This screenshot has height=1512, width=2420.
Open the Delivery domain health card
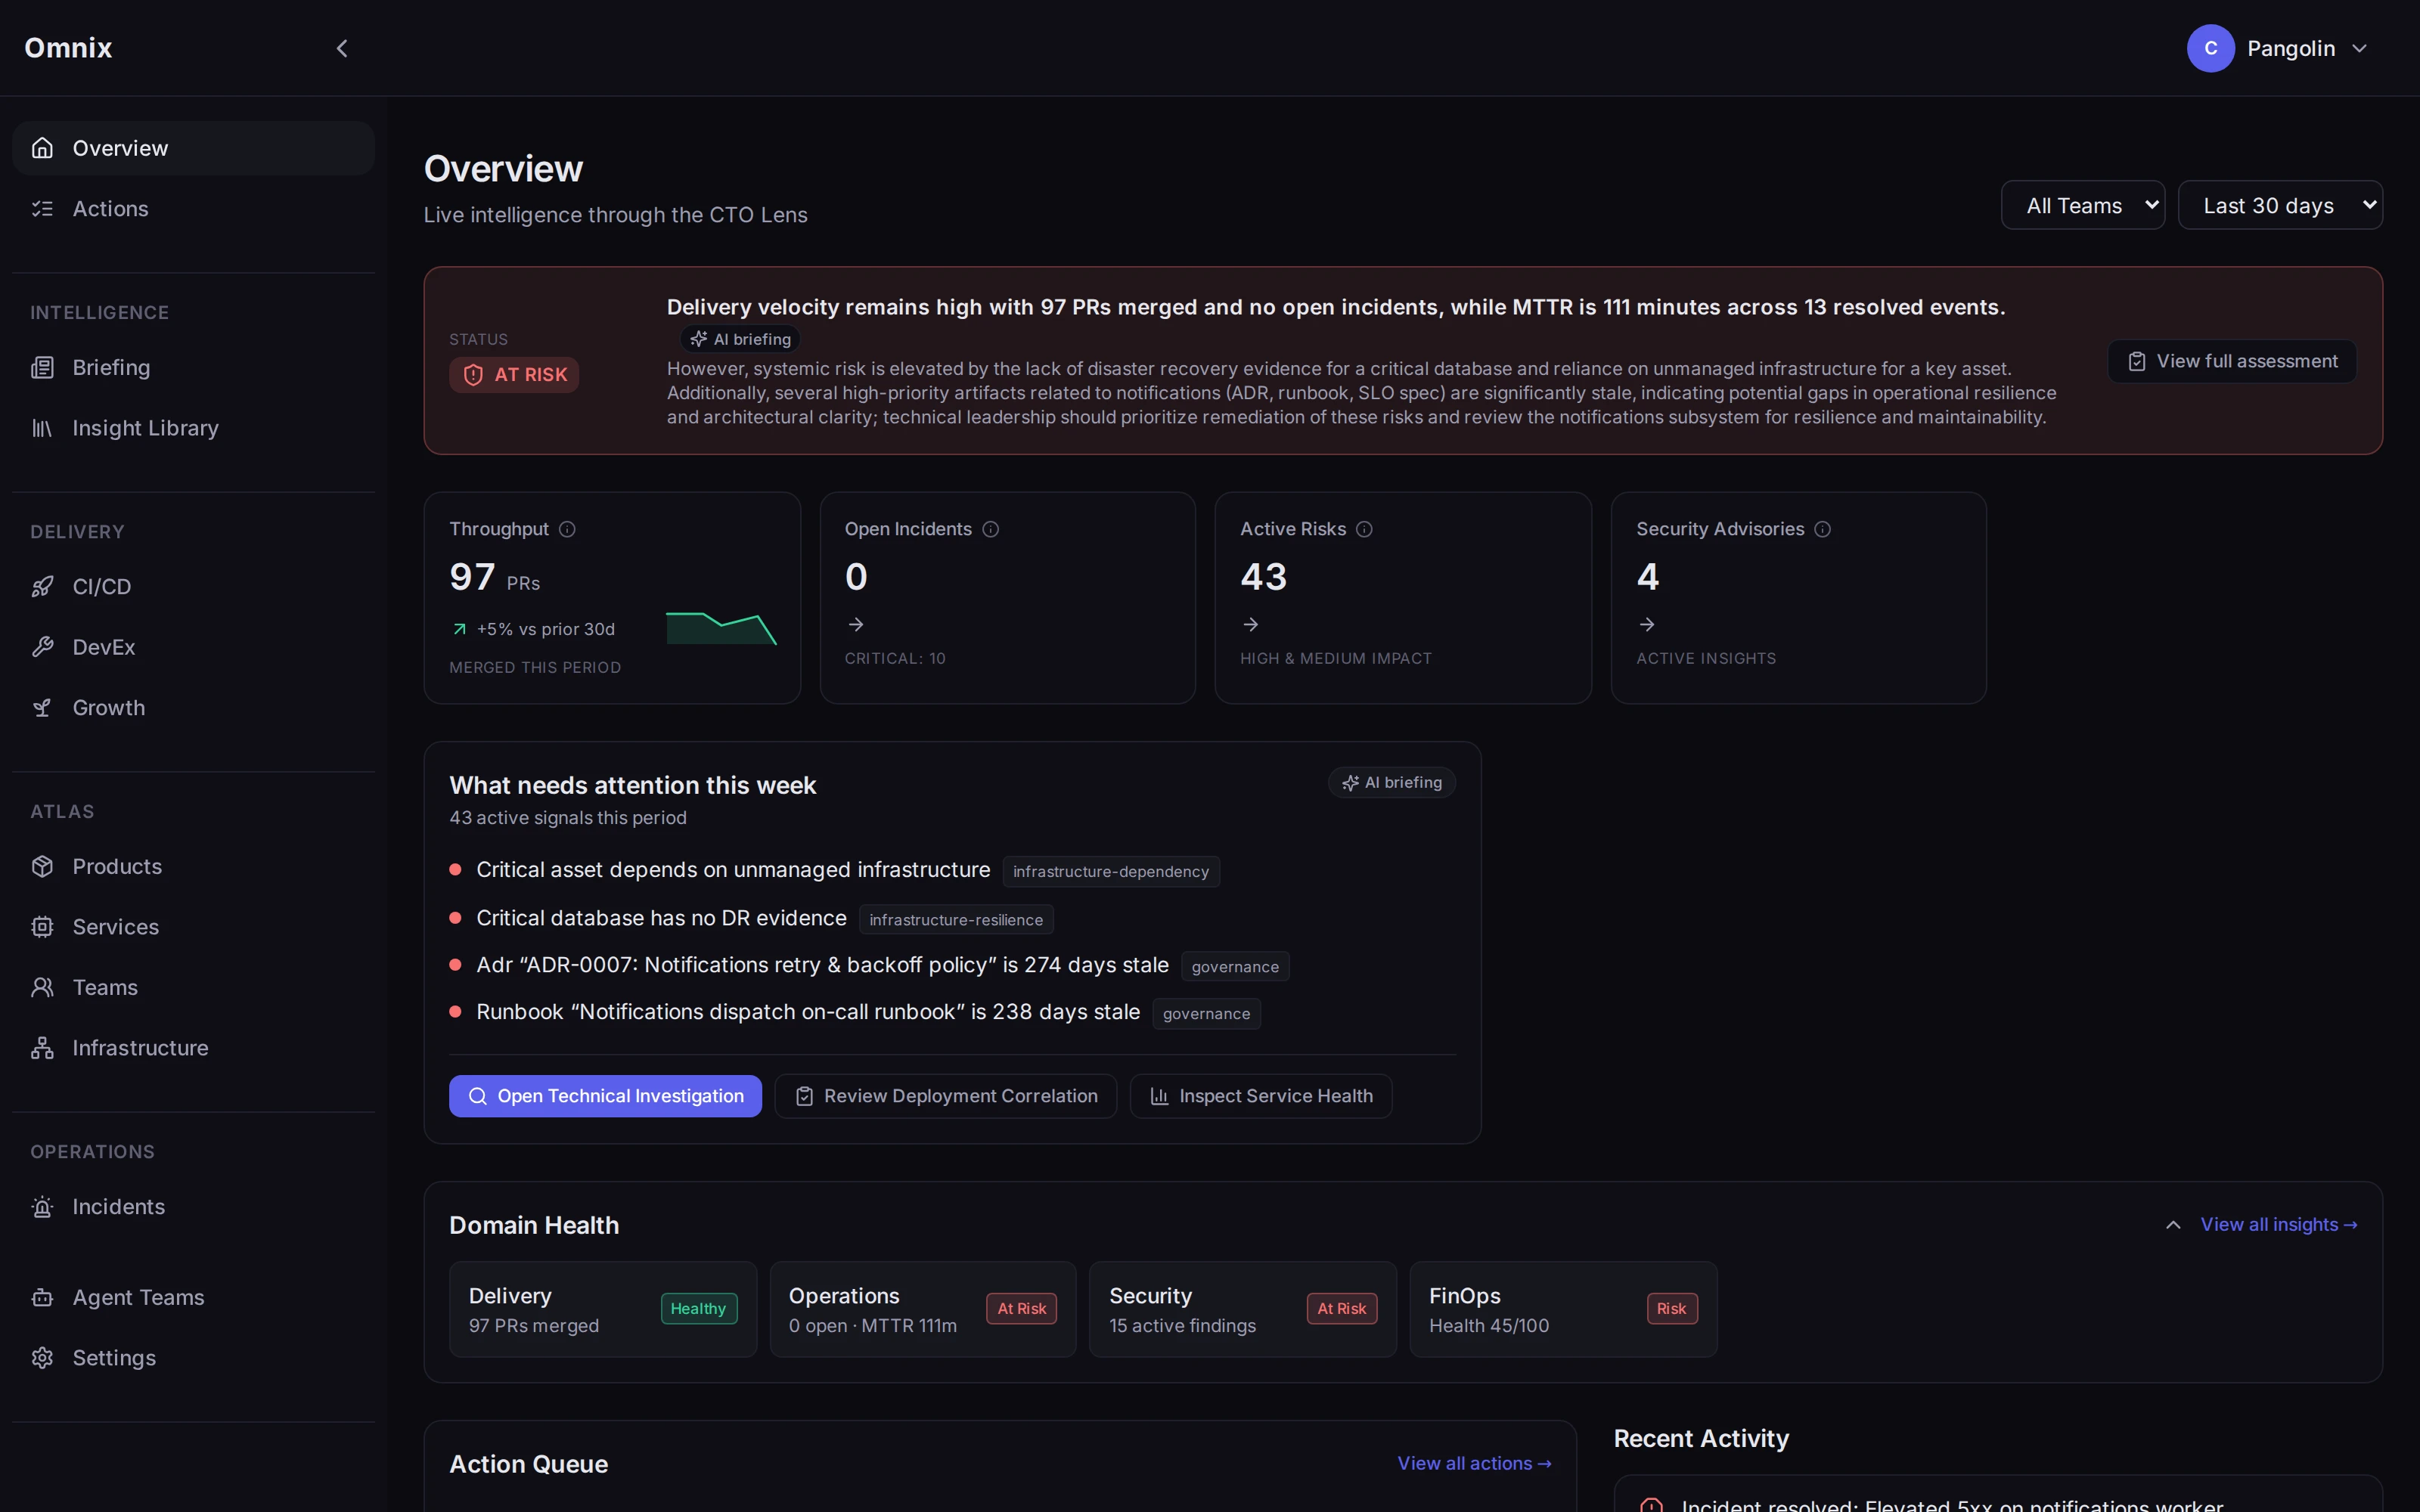click(x=603, y=1309)
